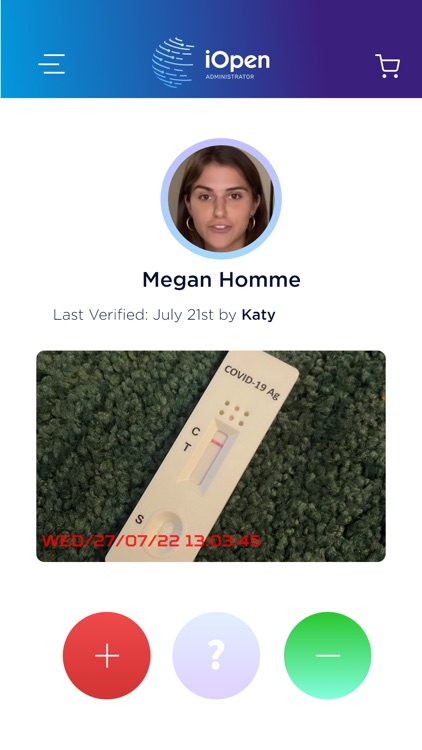Select the Megan Homme name heading
The height and width of the screenshot is (750, 422).
tap(222, 280)
